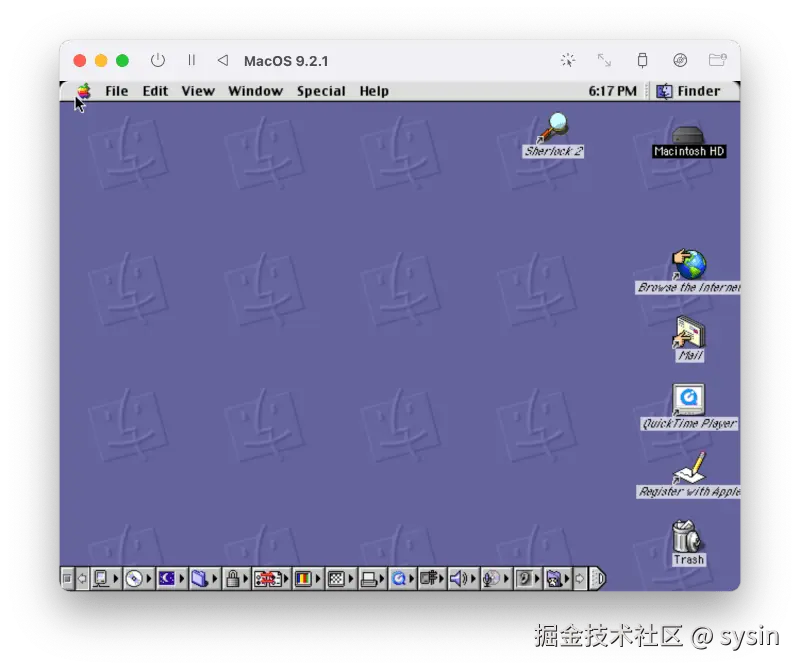Viewport: 800px width, 670px height.
Task: Expand the Web Sharing module arrow
Action: [567, 579]
